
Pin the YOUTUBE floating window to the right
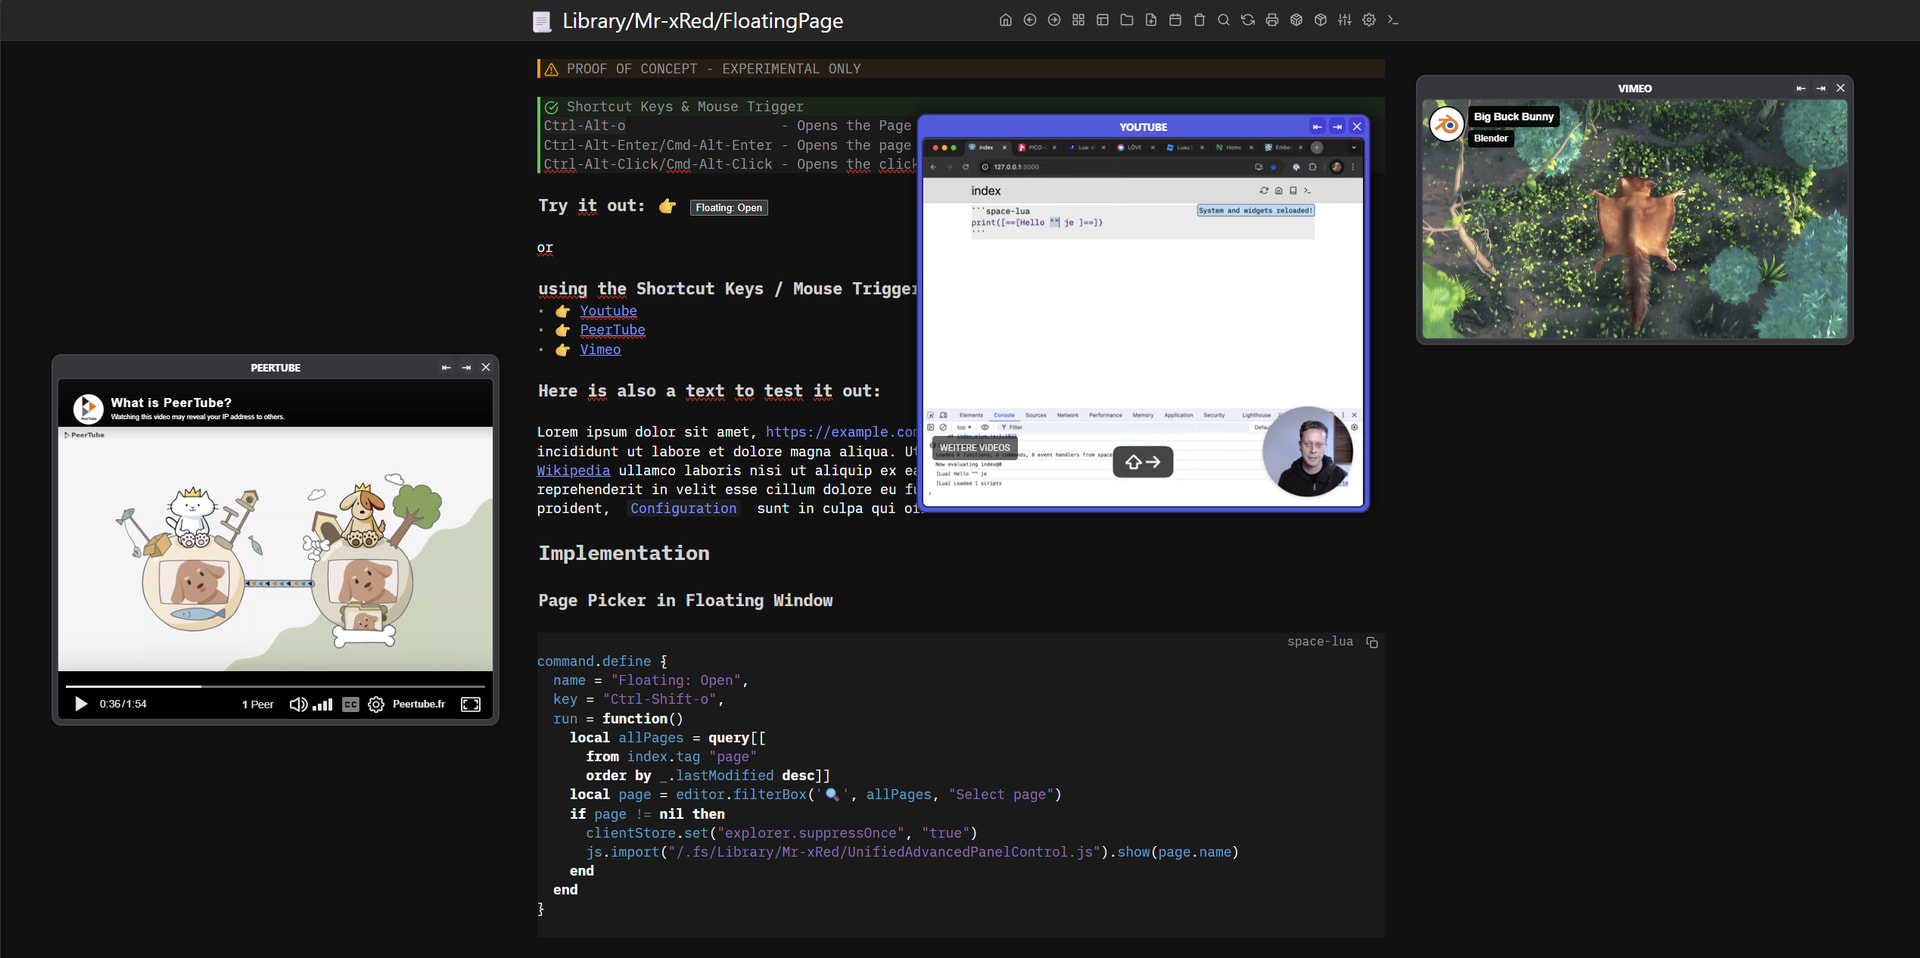coord(1337,127)
